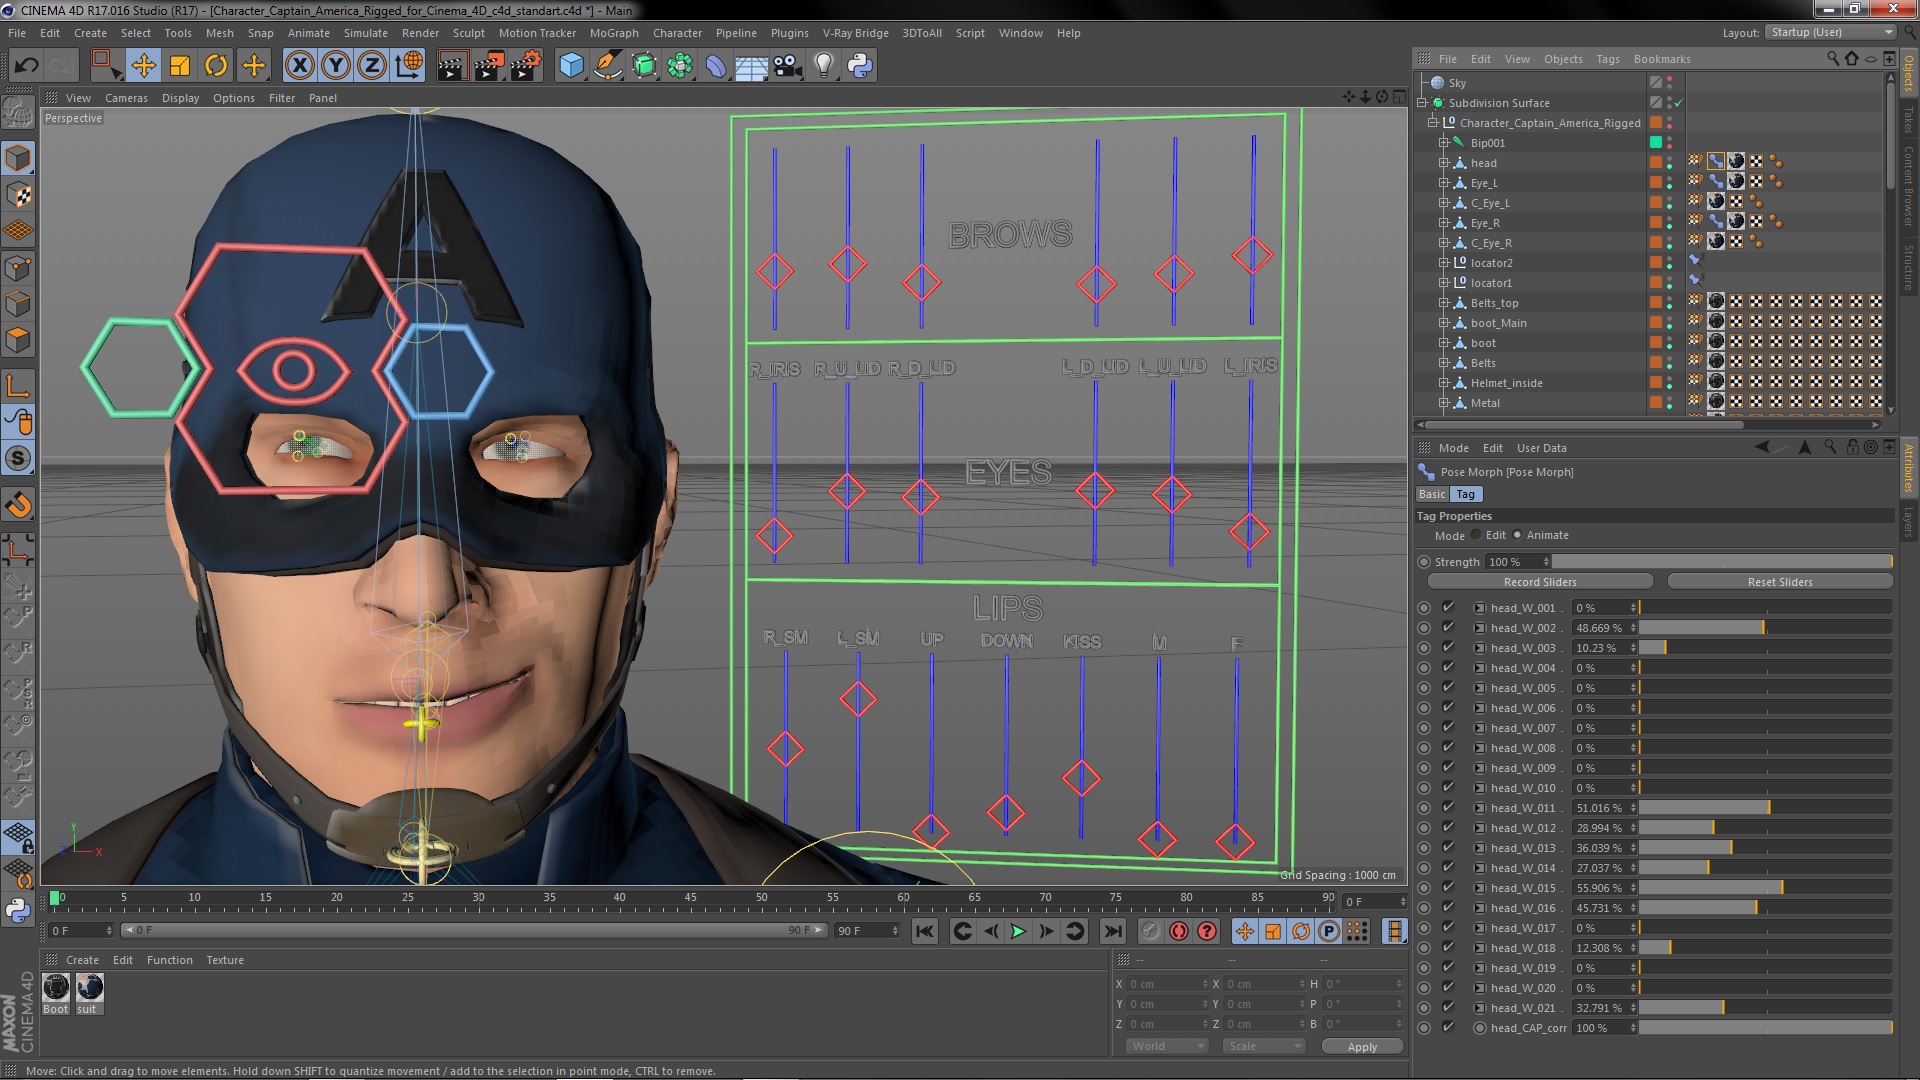This screenshot has height=1080, width=1920.
Task: Open the World coordinate dropdown
Action: pyautogui.click(x=1167, y=1046)
